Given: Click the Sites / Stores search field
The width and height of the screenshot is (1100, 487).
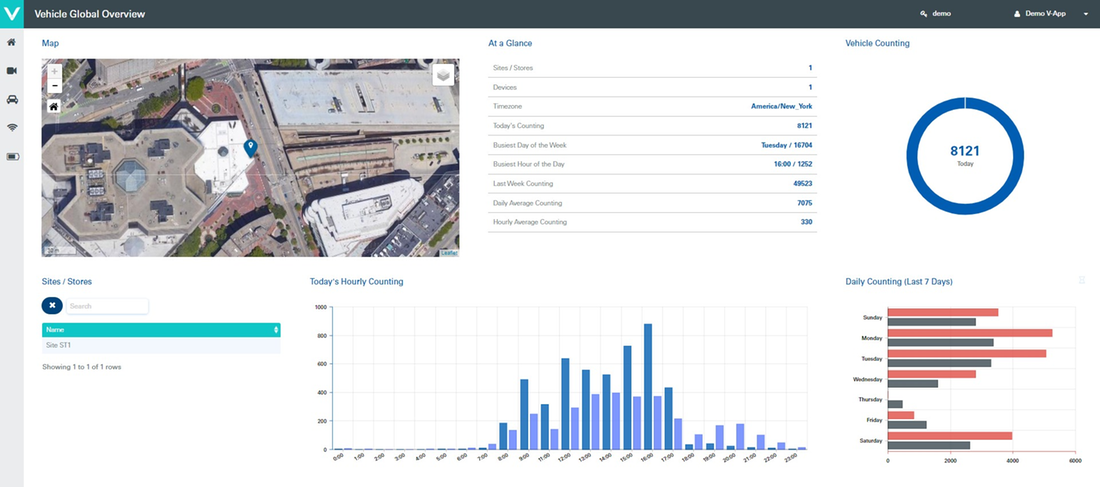Looking at the screenshot, I should click(106, 306).
